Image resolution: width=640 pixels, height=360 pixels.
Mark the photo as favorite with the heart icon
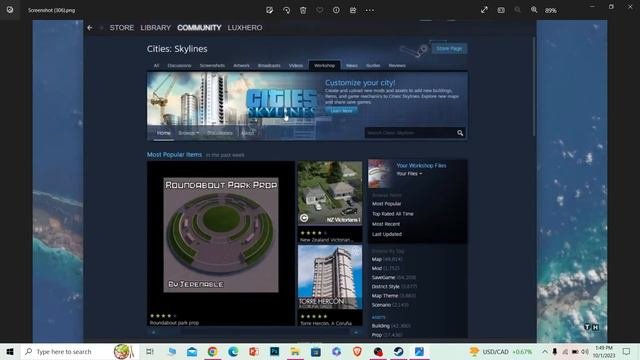(x=320, y=10)
